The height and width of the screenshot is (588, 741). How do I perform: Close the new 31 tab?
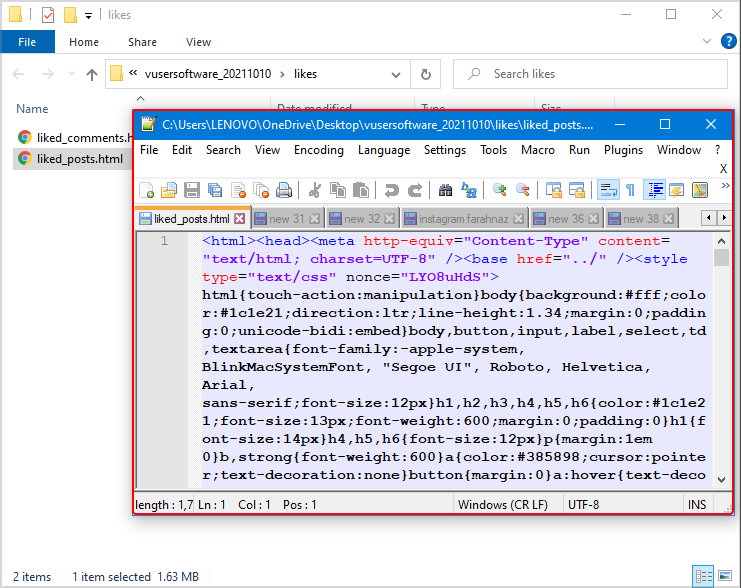pos(314,219)
